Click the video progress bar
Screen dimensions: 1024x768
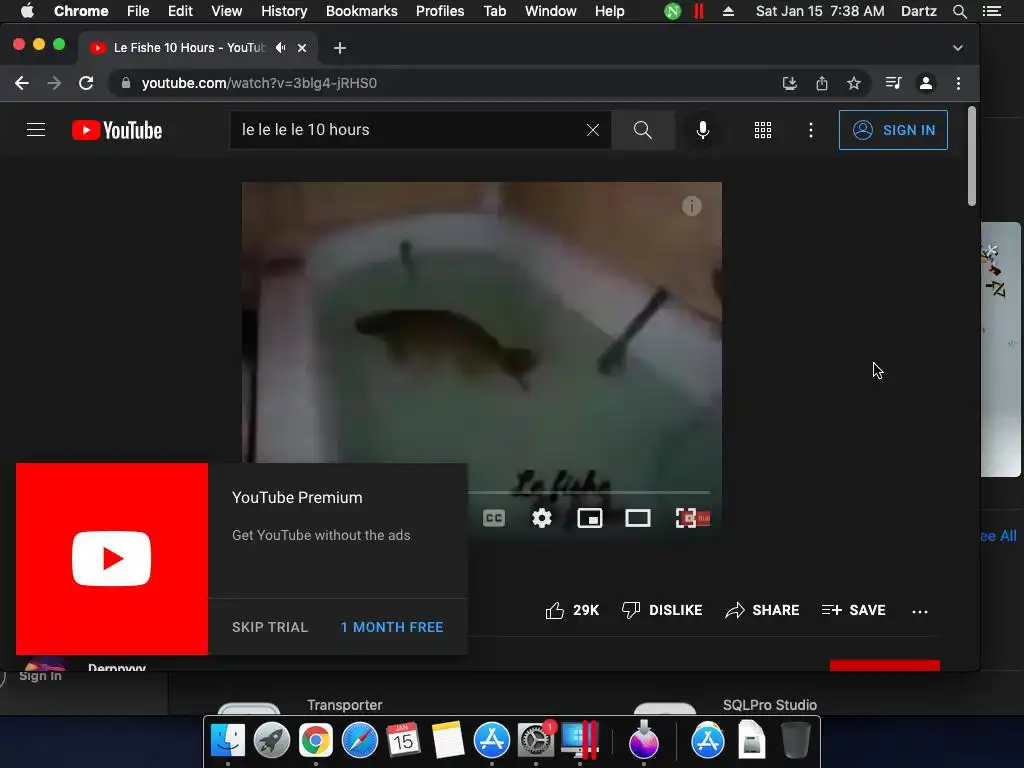click(588, 492)
